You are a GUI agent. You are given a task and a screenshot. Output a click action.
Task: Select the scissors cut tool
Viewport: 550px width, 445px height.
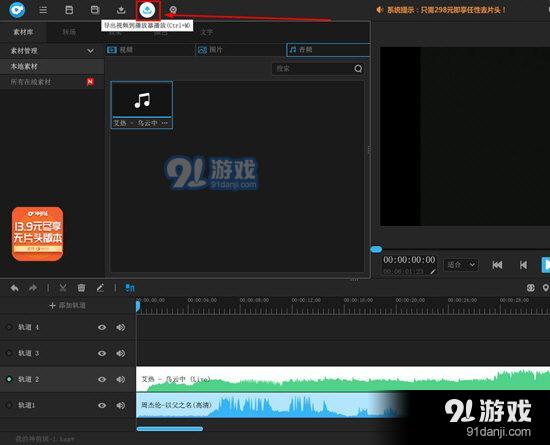63,288
